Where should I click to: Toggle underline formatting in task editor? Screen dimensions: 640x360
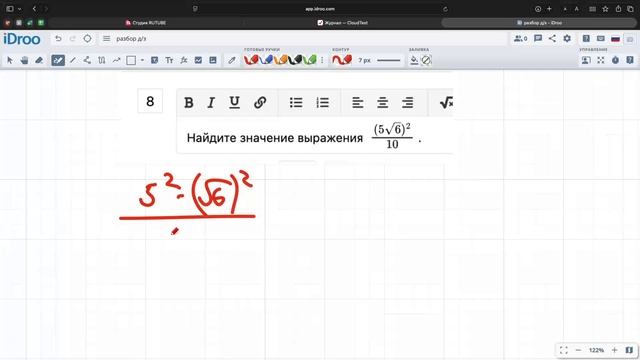click(234, 102)
